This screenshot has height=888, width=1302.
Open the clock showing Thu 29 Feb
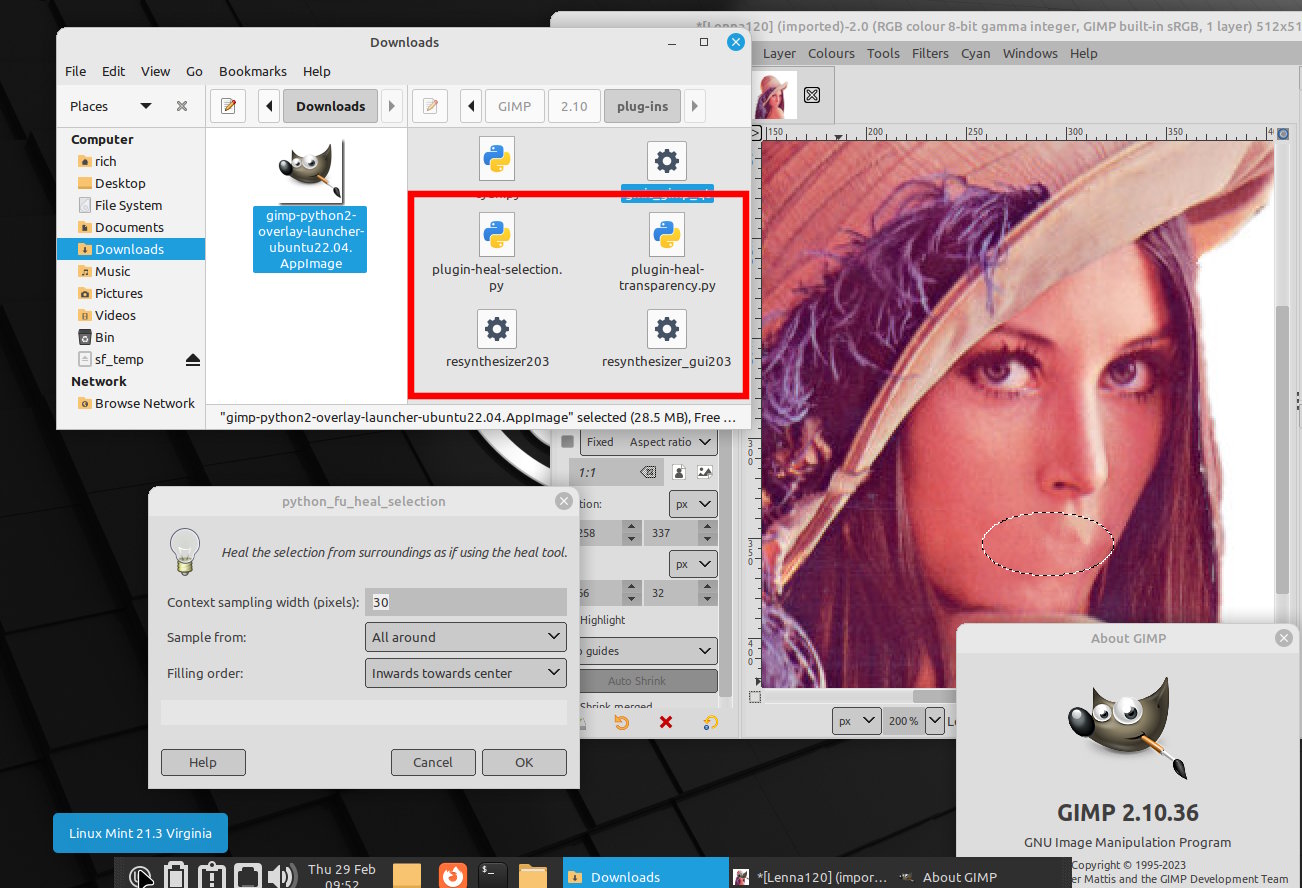(342, 876)
